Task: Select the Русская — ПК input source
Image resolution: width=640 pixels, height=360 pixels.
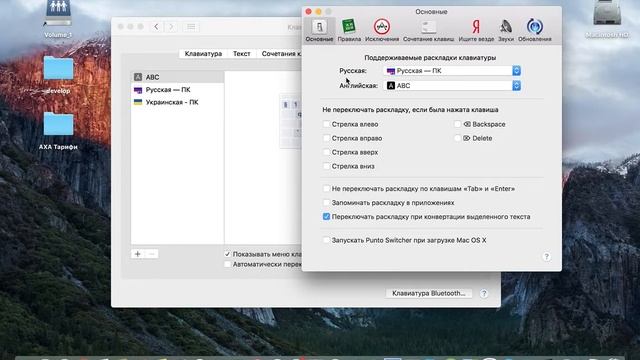Action: pyautogui.click(x=177, y=90)
